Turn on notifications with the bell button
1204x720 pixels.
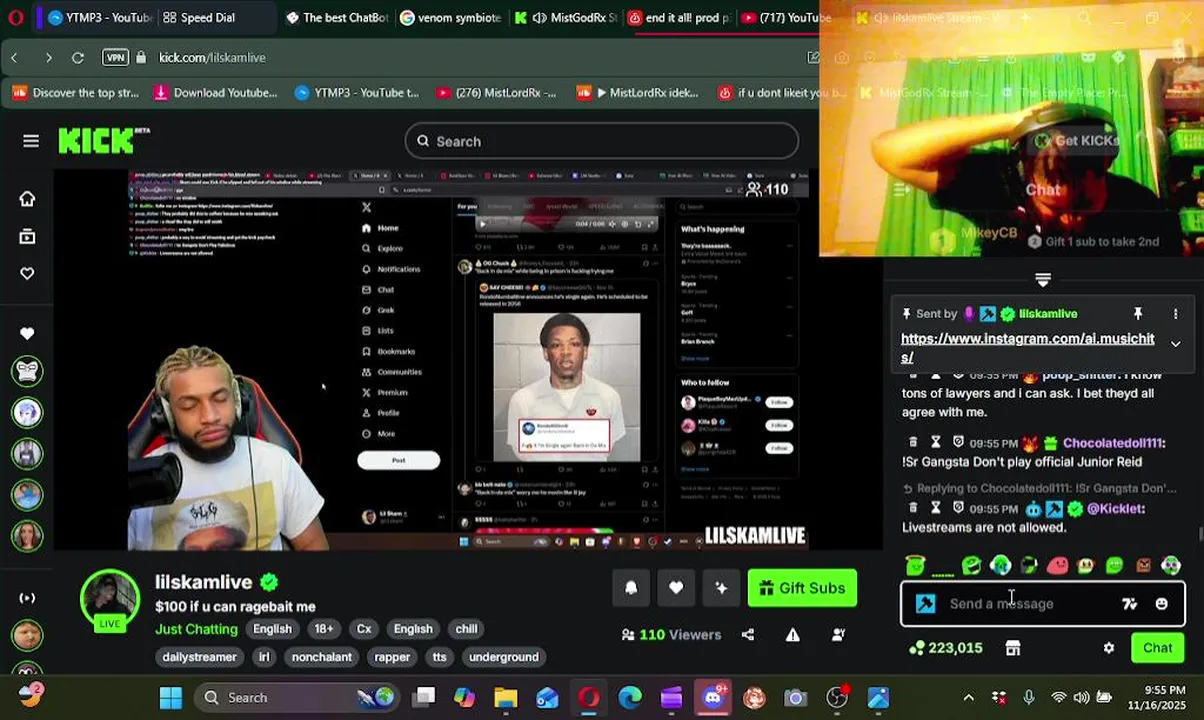[631, 588]
